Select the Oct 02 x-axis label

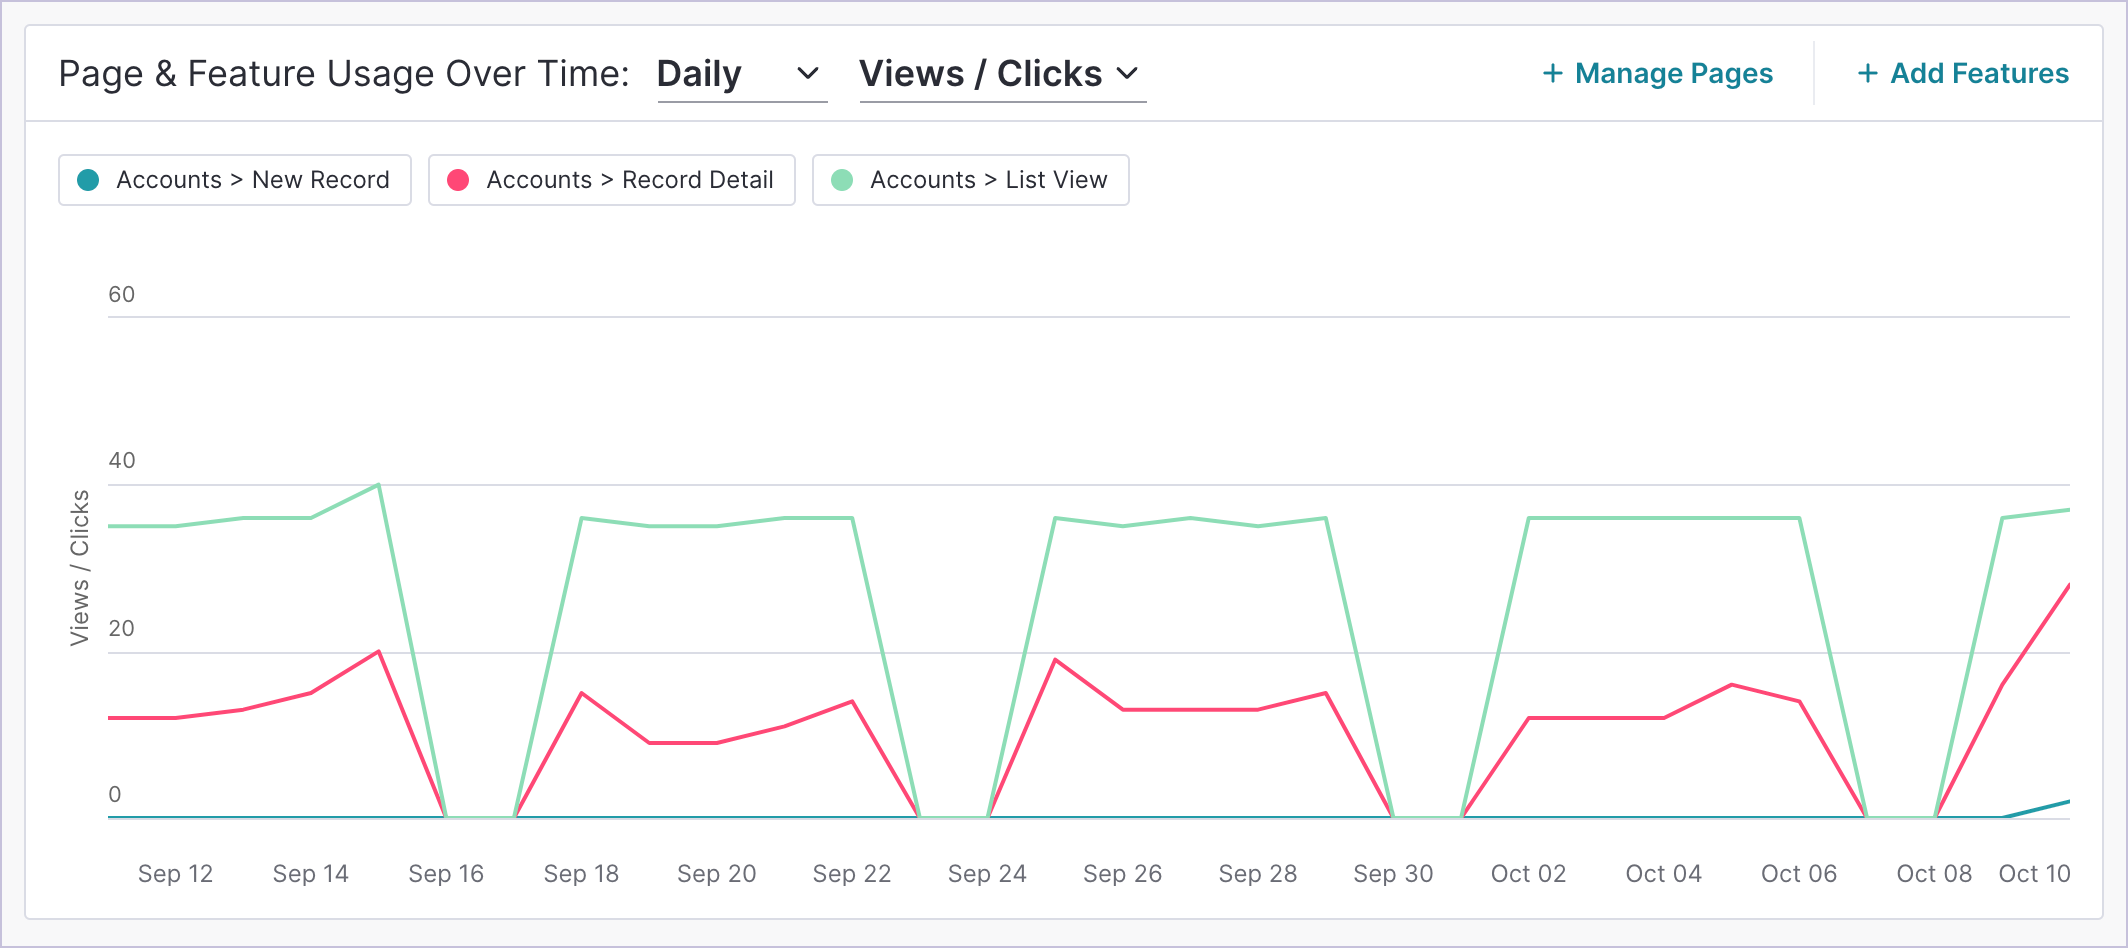(1528, 874)
